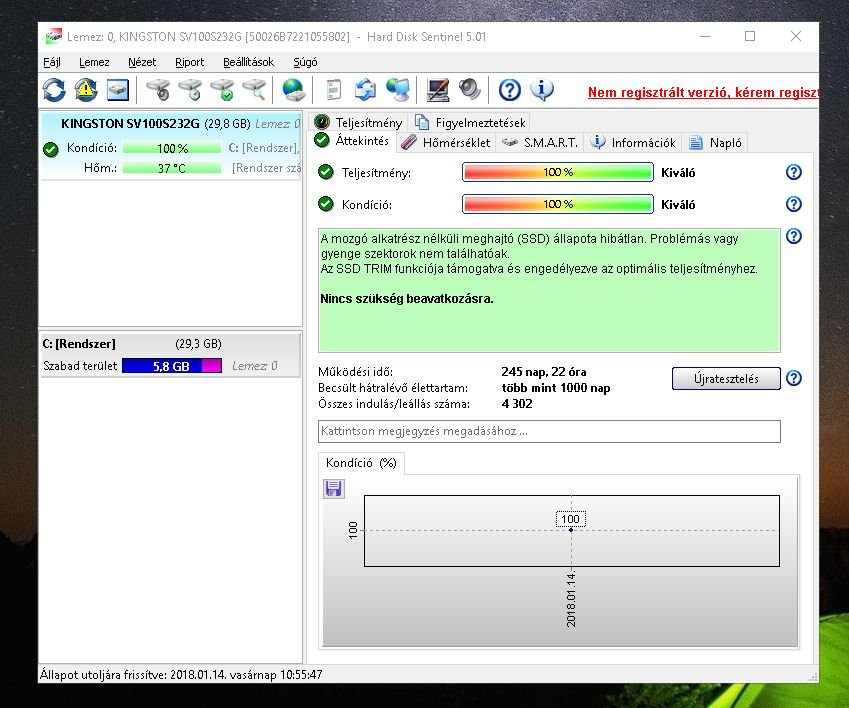Open the Információk tab
Screen dimensions: 849x708
(633, 142)
